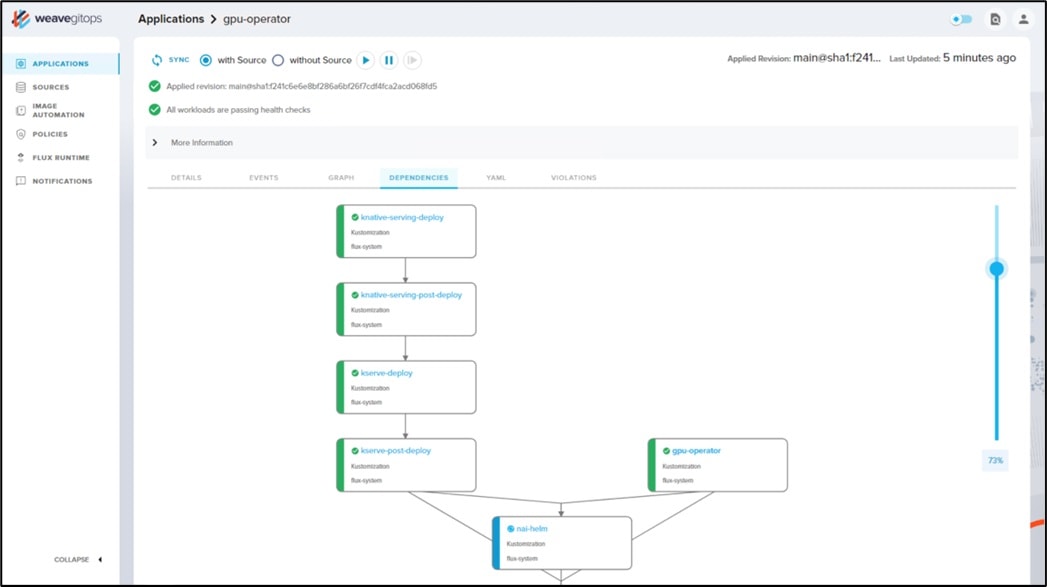This screenshot has height=587, width=1047.
Task: Click the full applied revision hash text
Action: point(302,86)
